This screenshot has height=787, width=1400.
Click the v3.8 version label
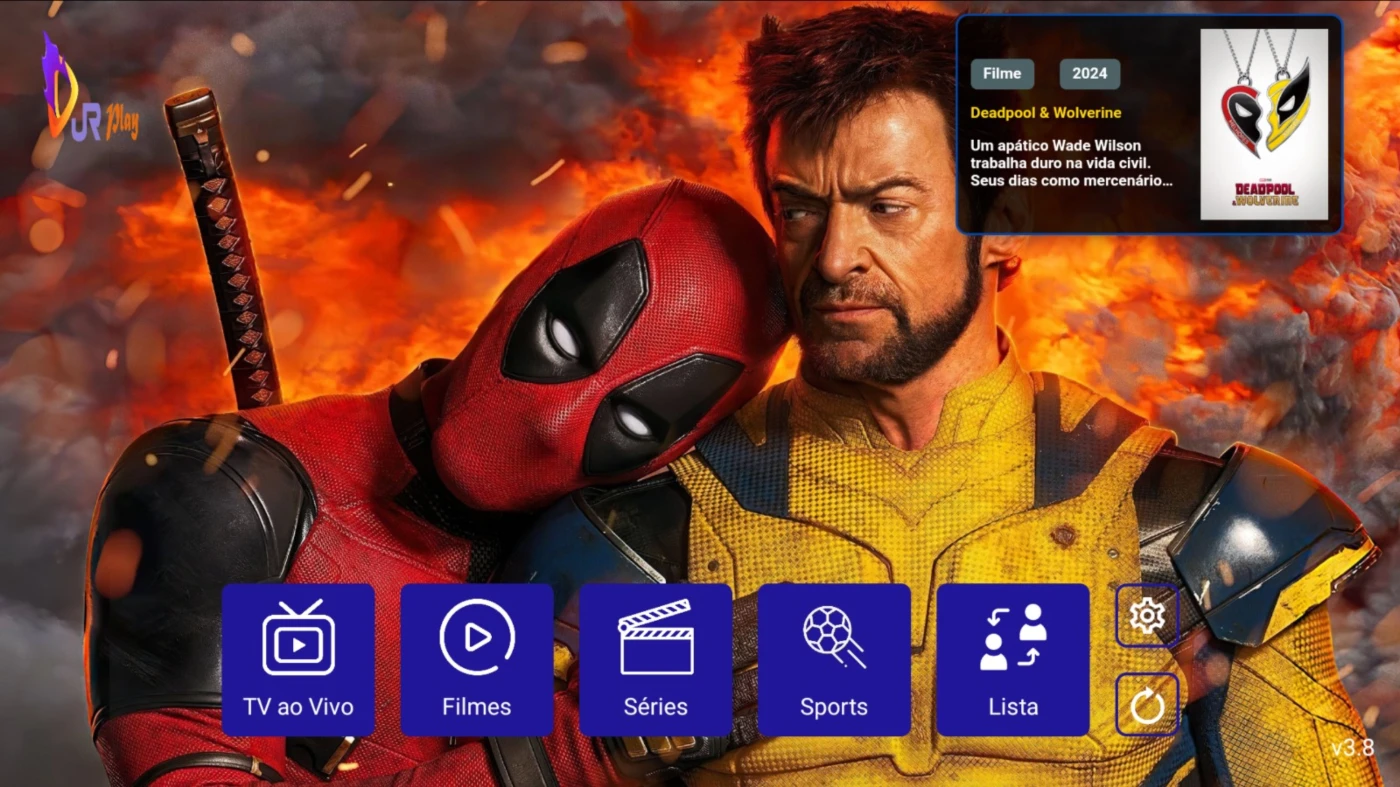coord(1353,748)
